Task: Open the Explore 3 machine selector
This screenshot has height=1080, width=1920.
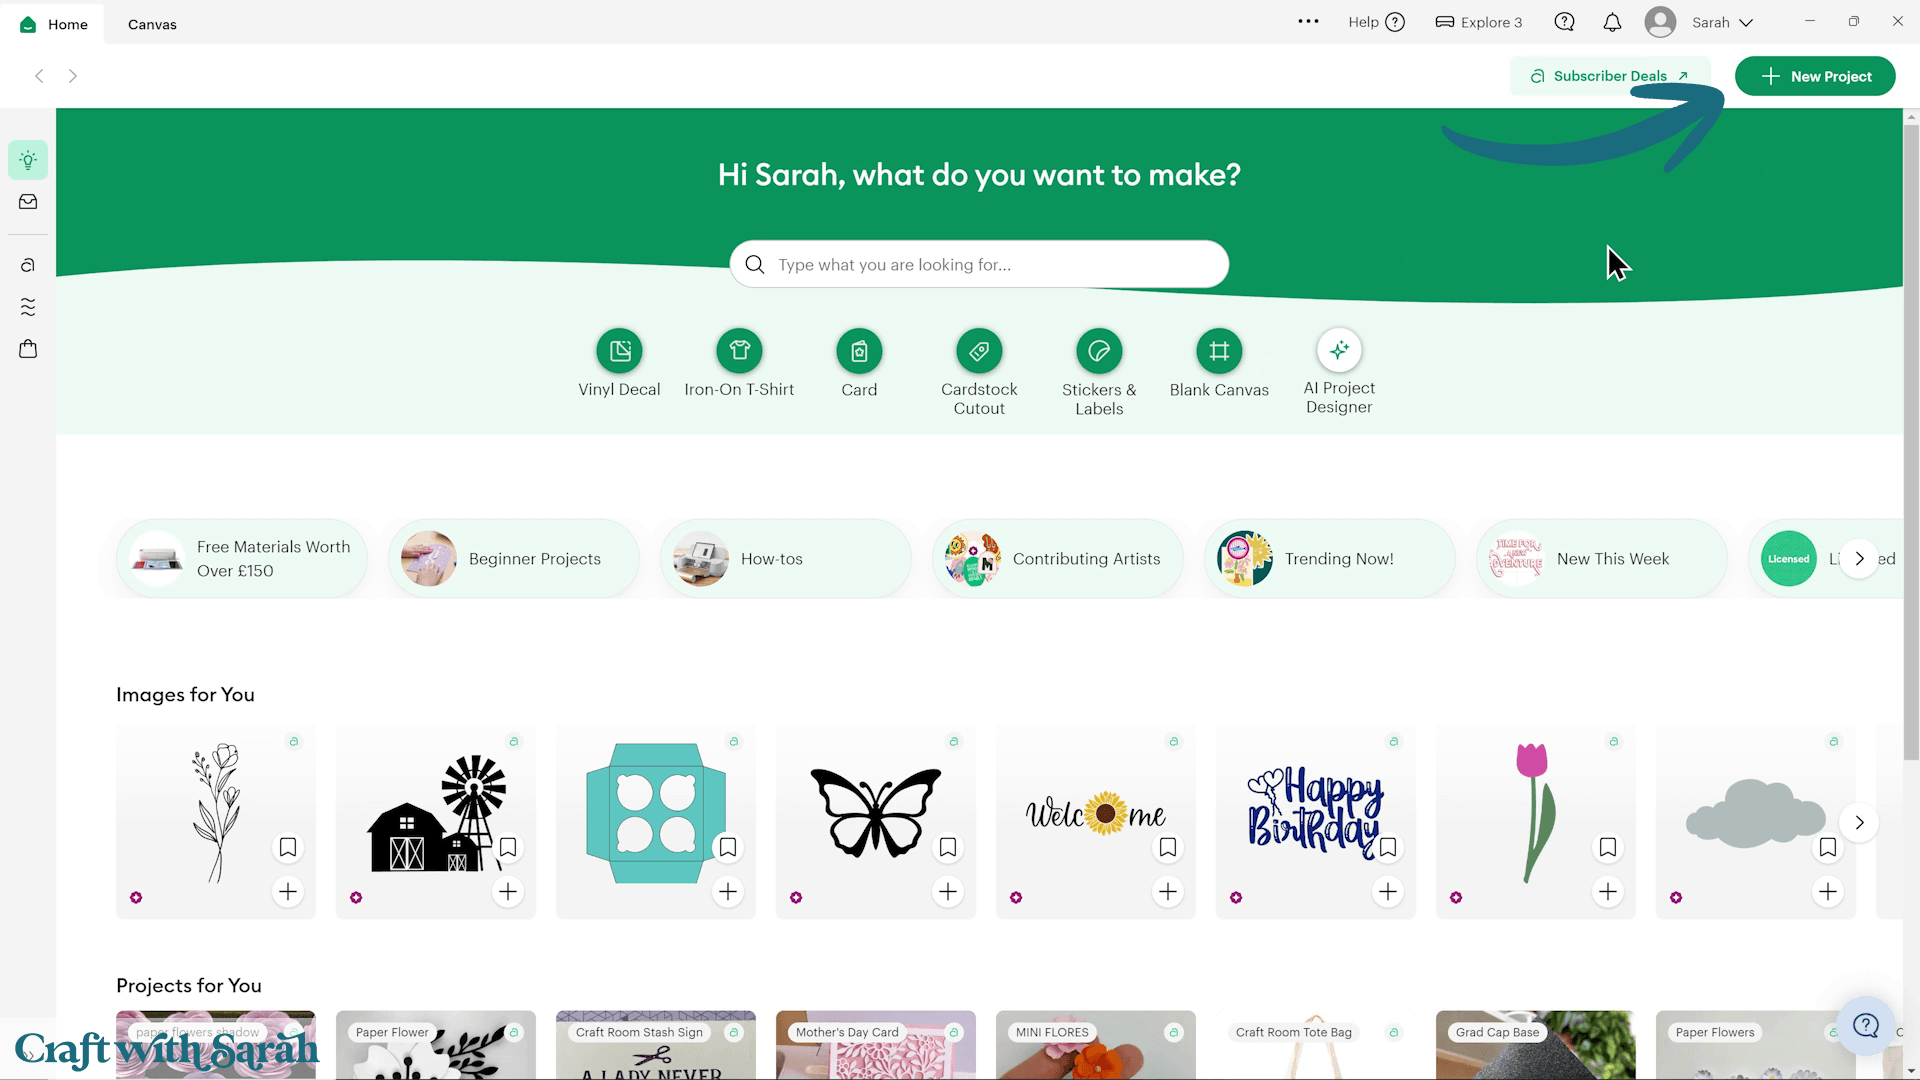Action: point(1479,22)
